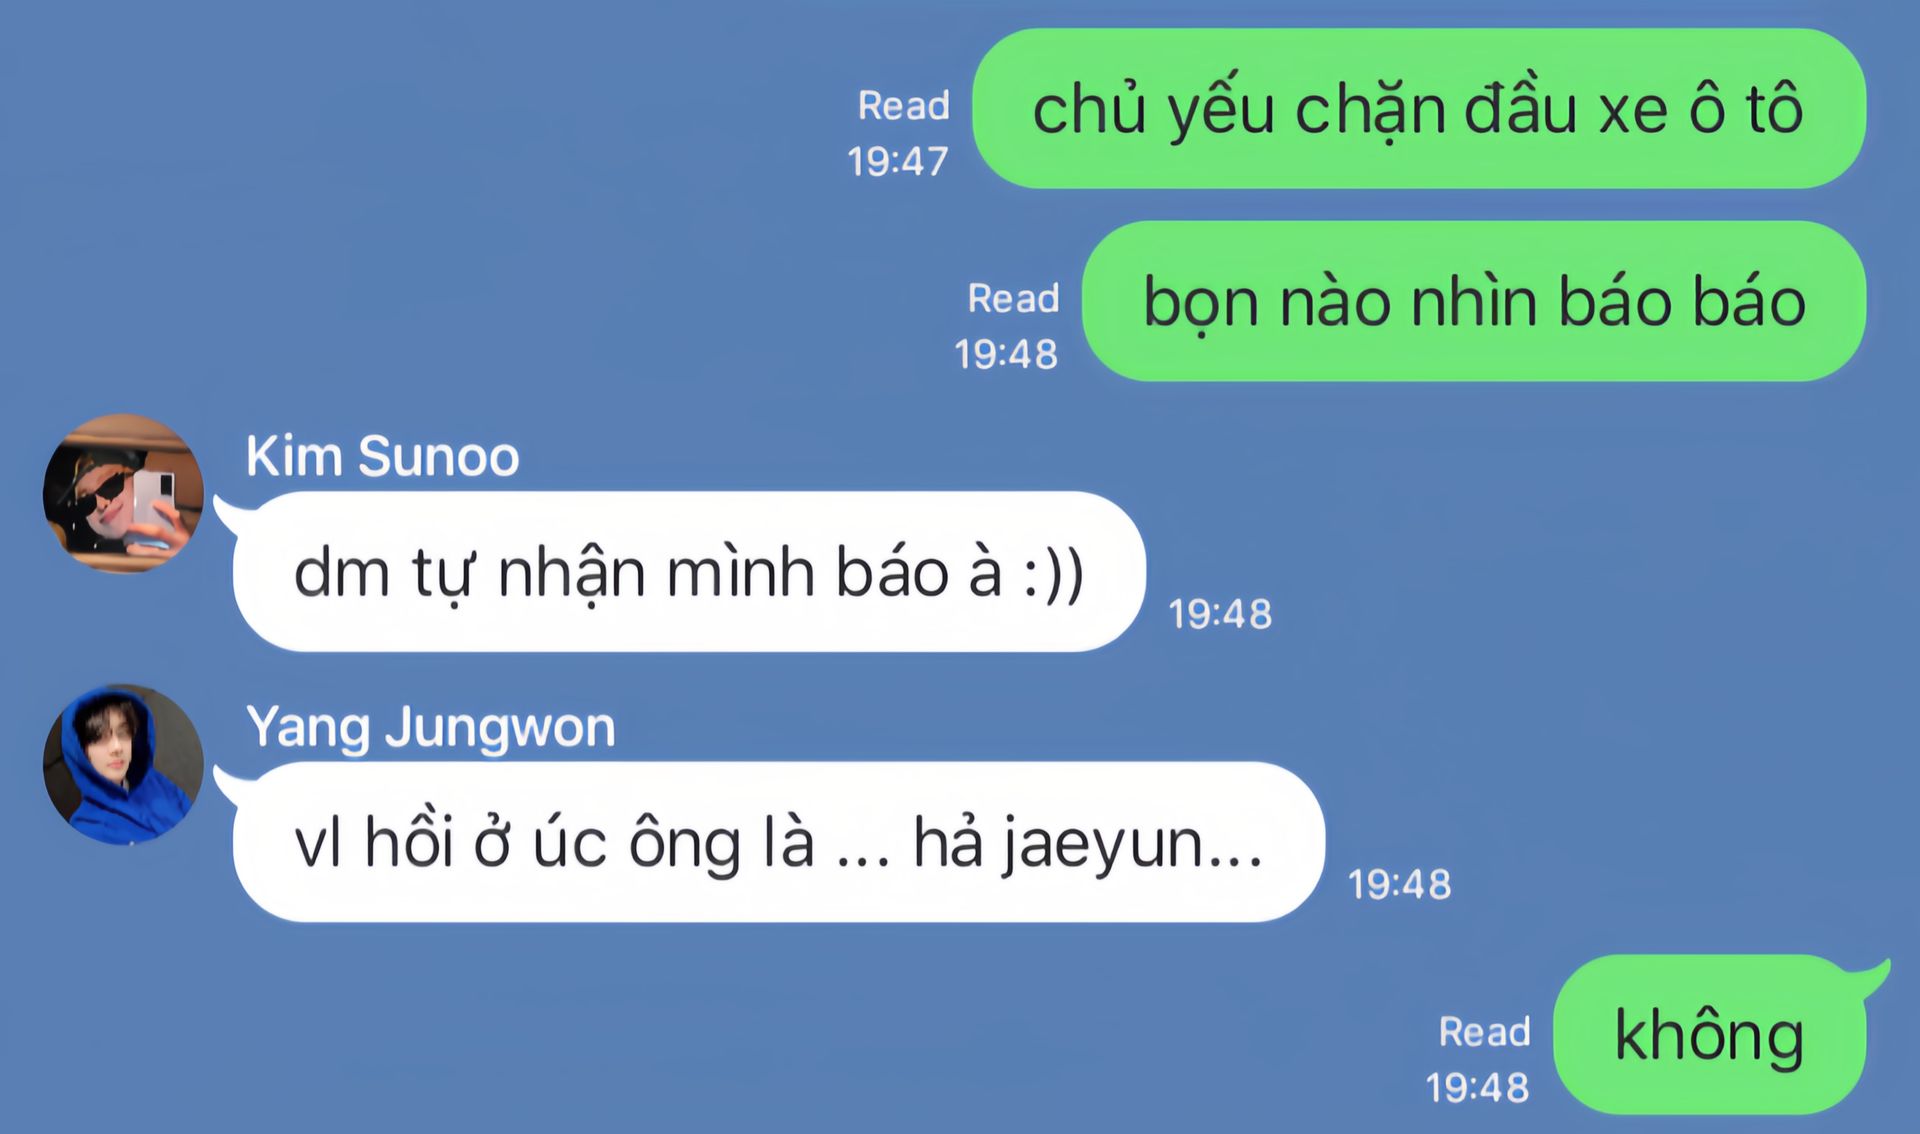Tap the sender name Yang Jungwon
This screenshot has height=1134, width=1920.
(431, 728)
